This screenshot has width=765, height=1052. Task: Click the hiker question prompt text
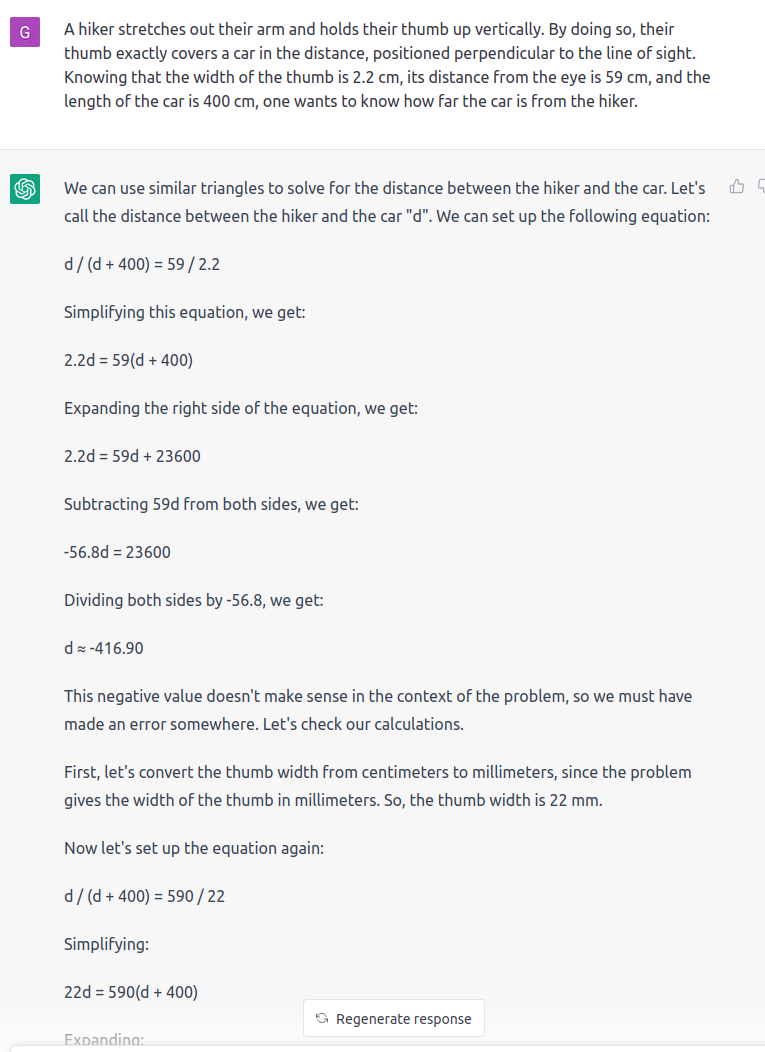(387, 65)
